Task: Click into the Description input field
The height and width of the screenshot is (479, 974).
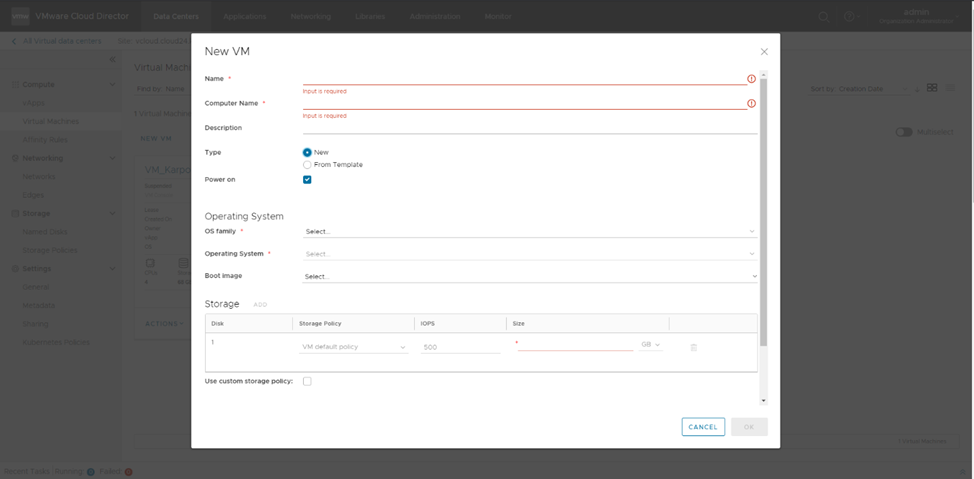Action: click(x=529, y=127)
